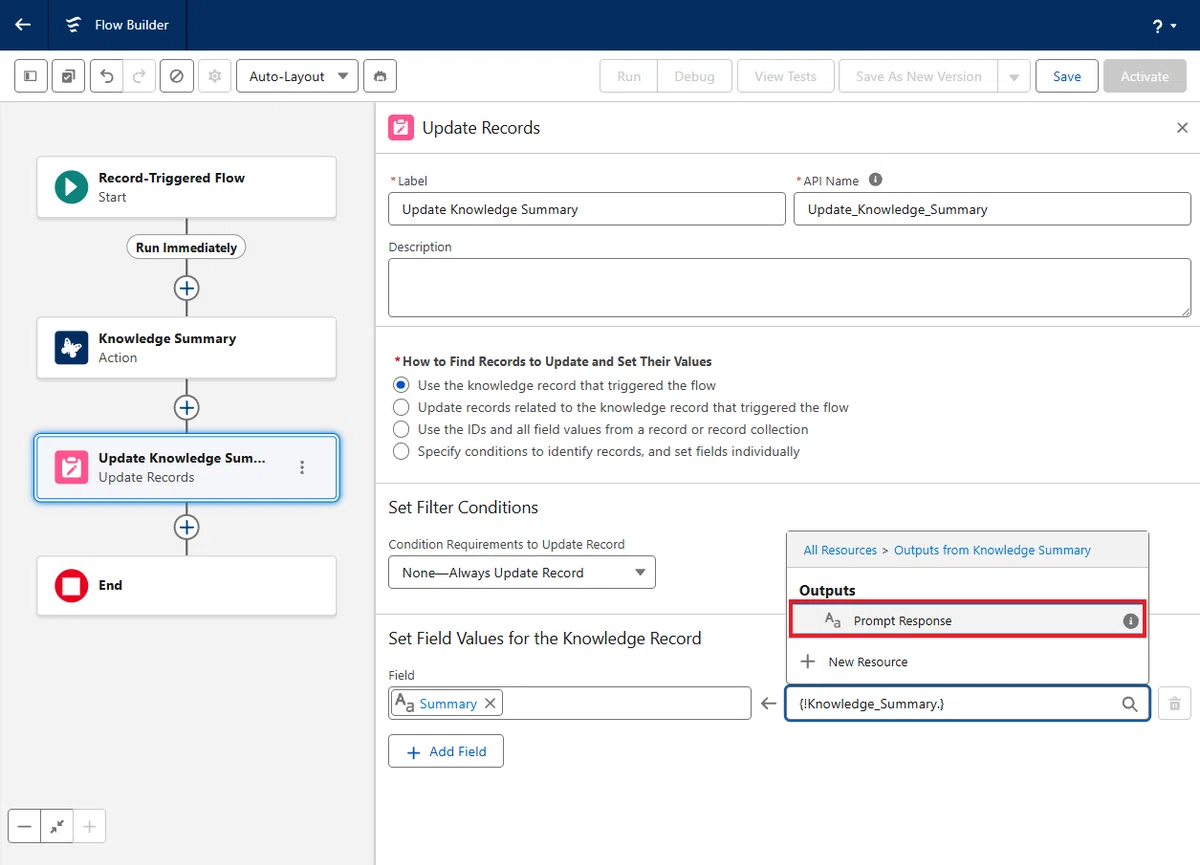Zoom out canvas with minus icon
The height and width of the screenshot is (865, 1200).
[25, 826]
